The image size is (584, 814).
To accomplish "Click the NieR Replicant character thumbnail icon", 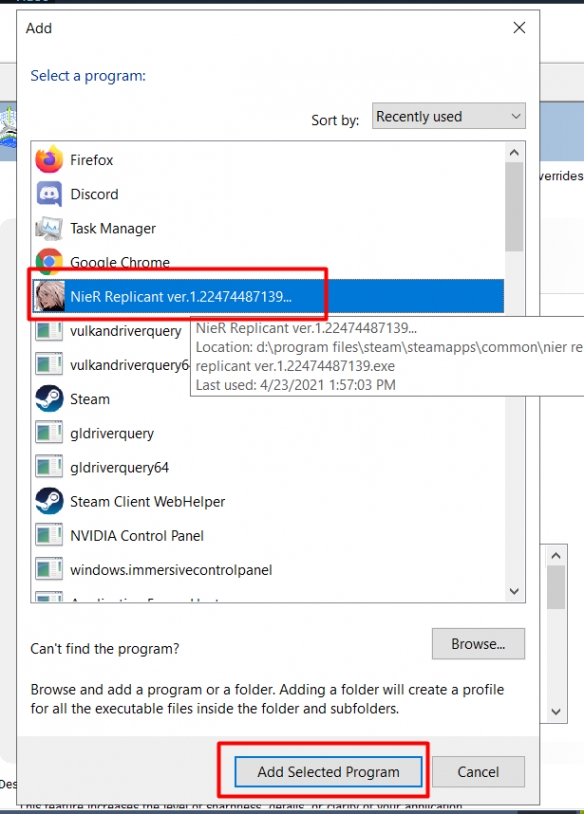I will click(49, 296).
